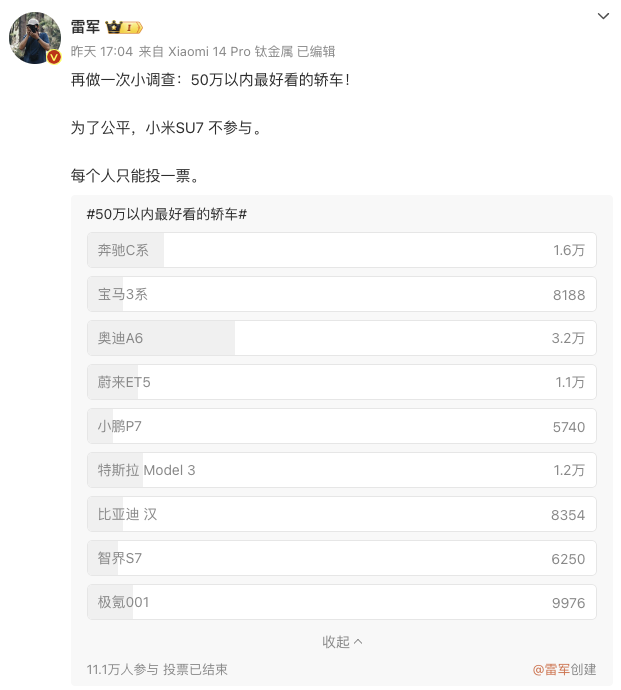Screen dimensions: 621x690
Task: Select the 极氪001 poll option
Action: [x=342, y=602]
